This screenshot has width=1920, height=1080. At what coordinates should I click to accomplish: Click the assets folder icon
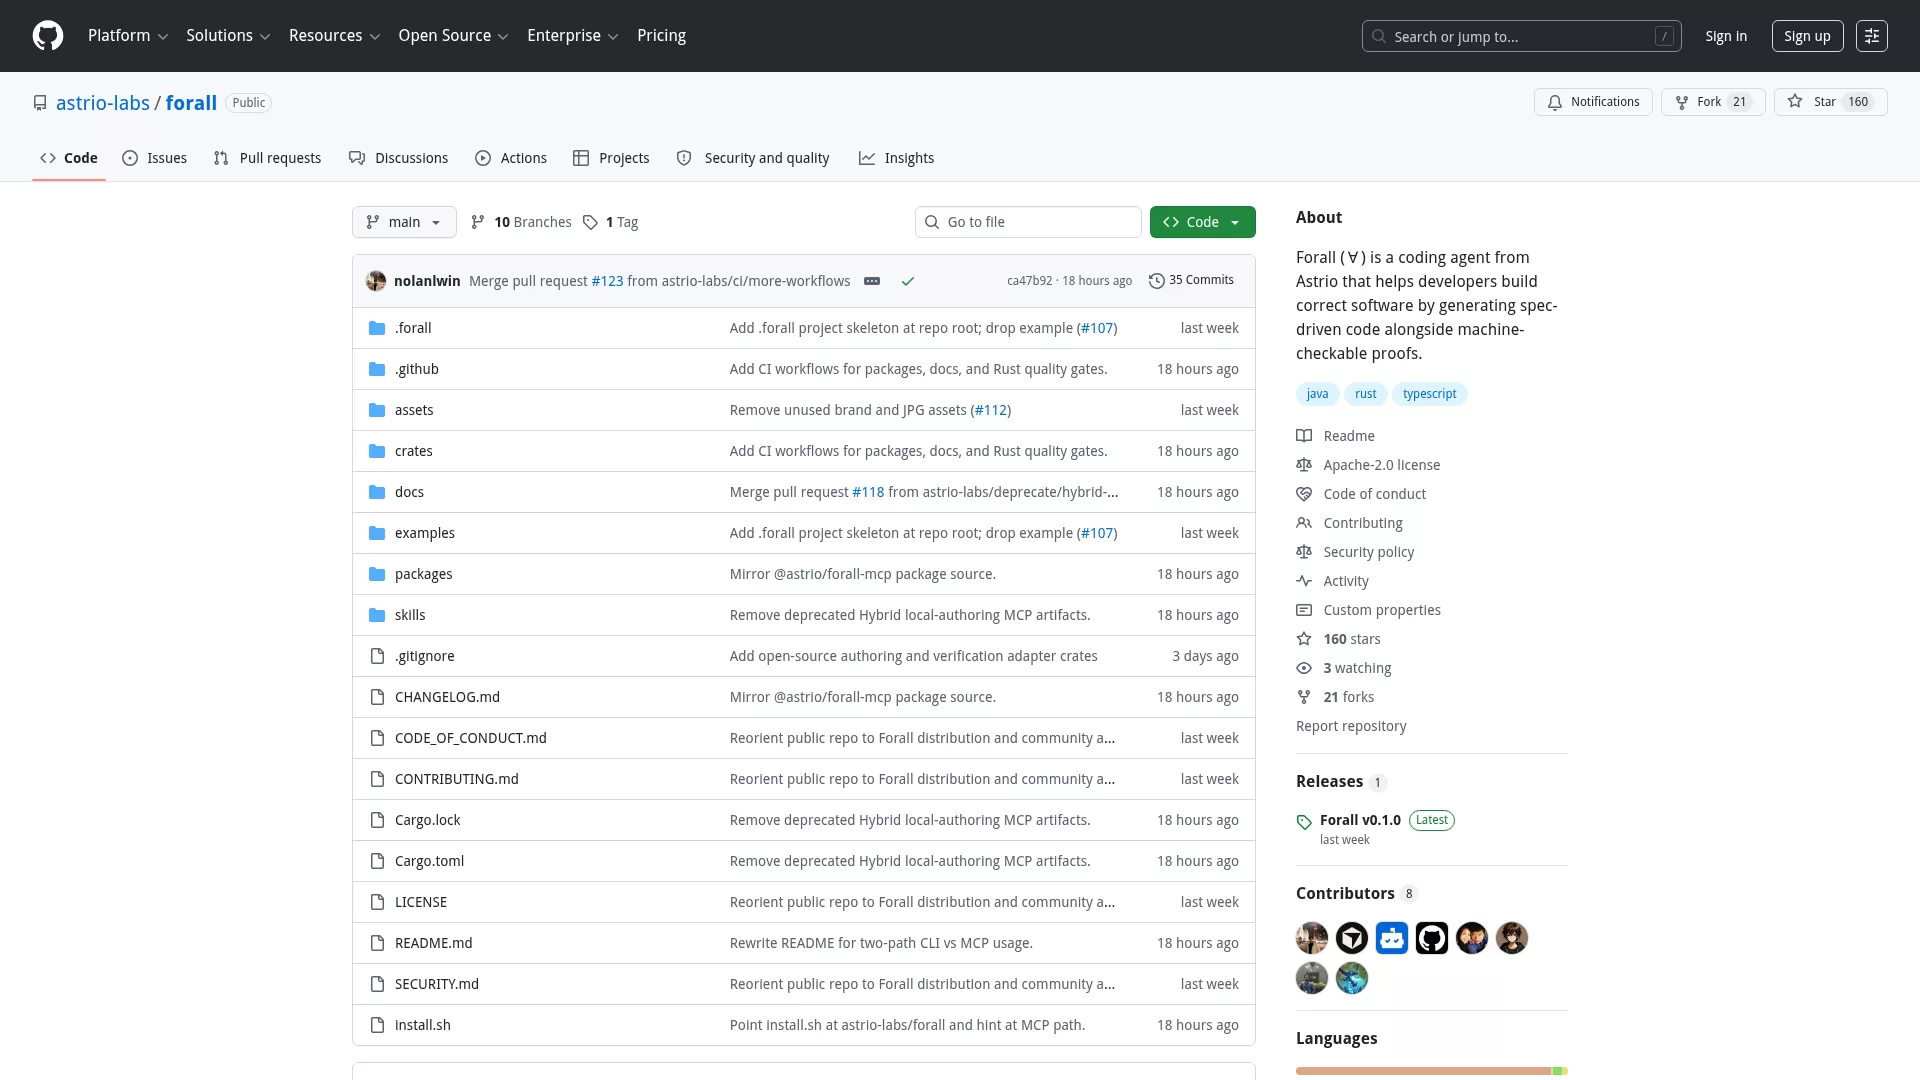pos(377,410)
